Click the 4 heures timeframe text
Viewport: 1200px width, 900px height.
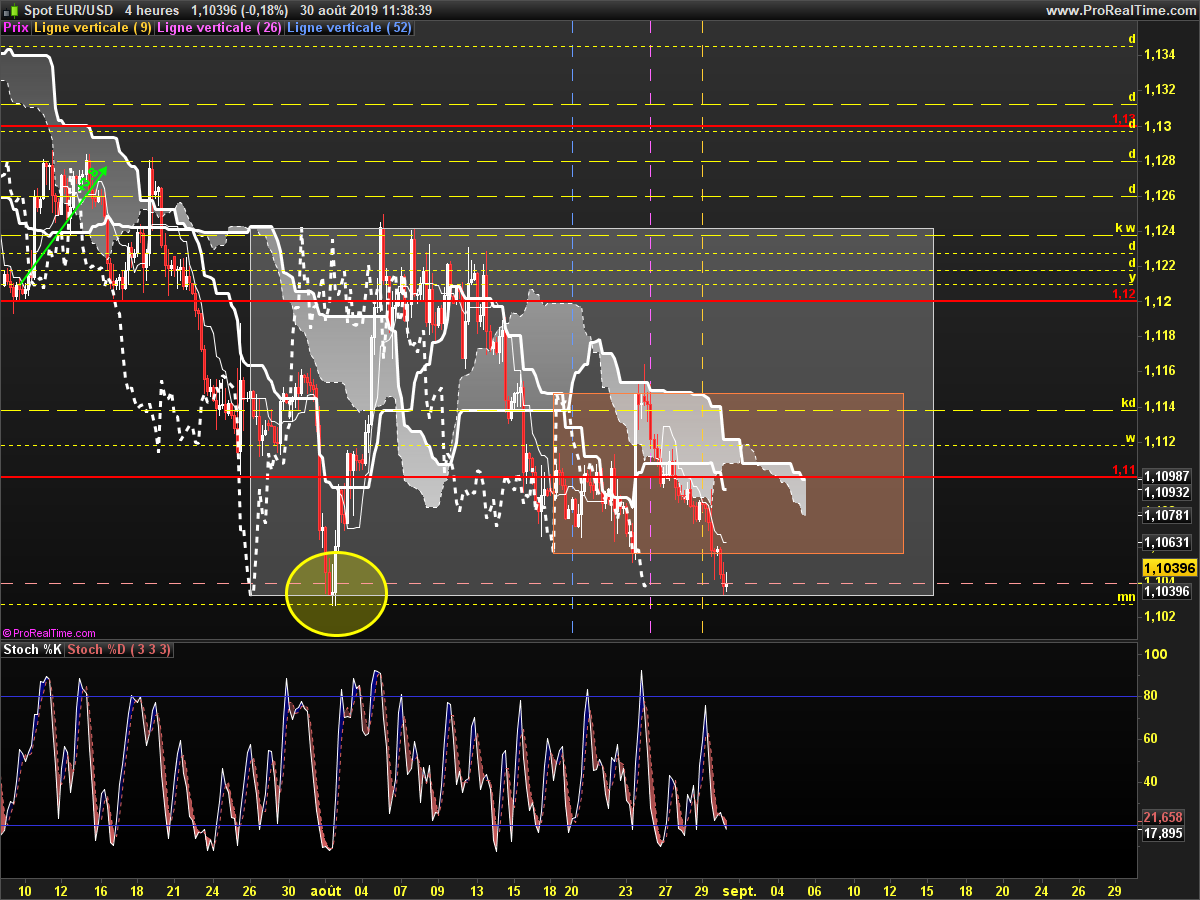tap(152, 10)
